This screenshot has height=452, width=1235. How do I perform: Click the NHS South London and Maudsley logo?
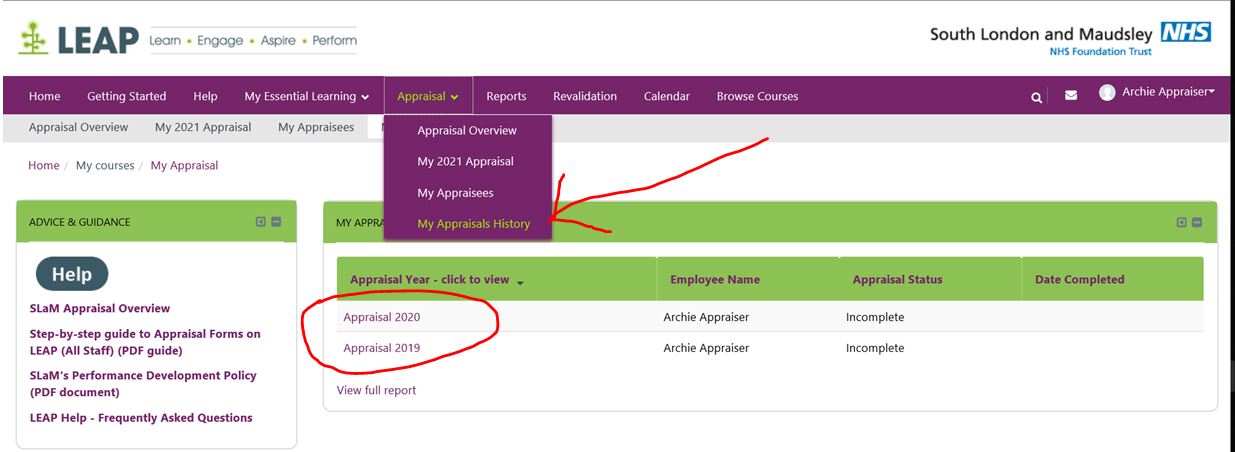tap(1071, 39)
